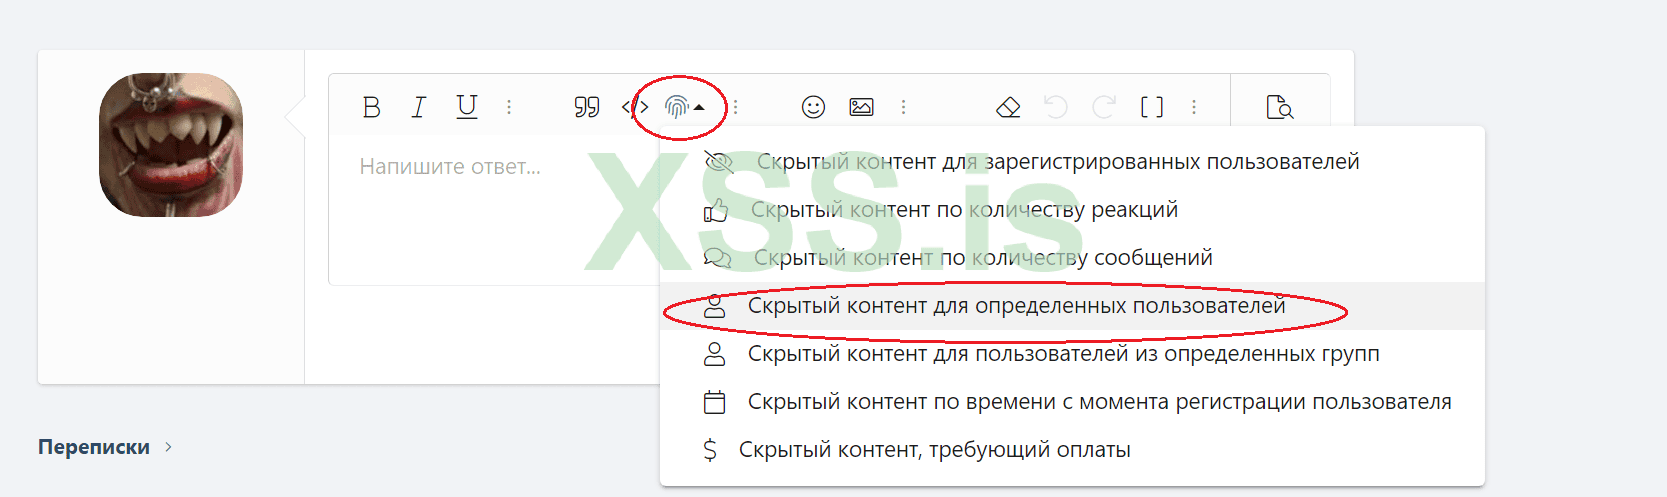Toggle bold formatting

371,107
